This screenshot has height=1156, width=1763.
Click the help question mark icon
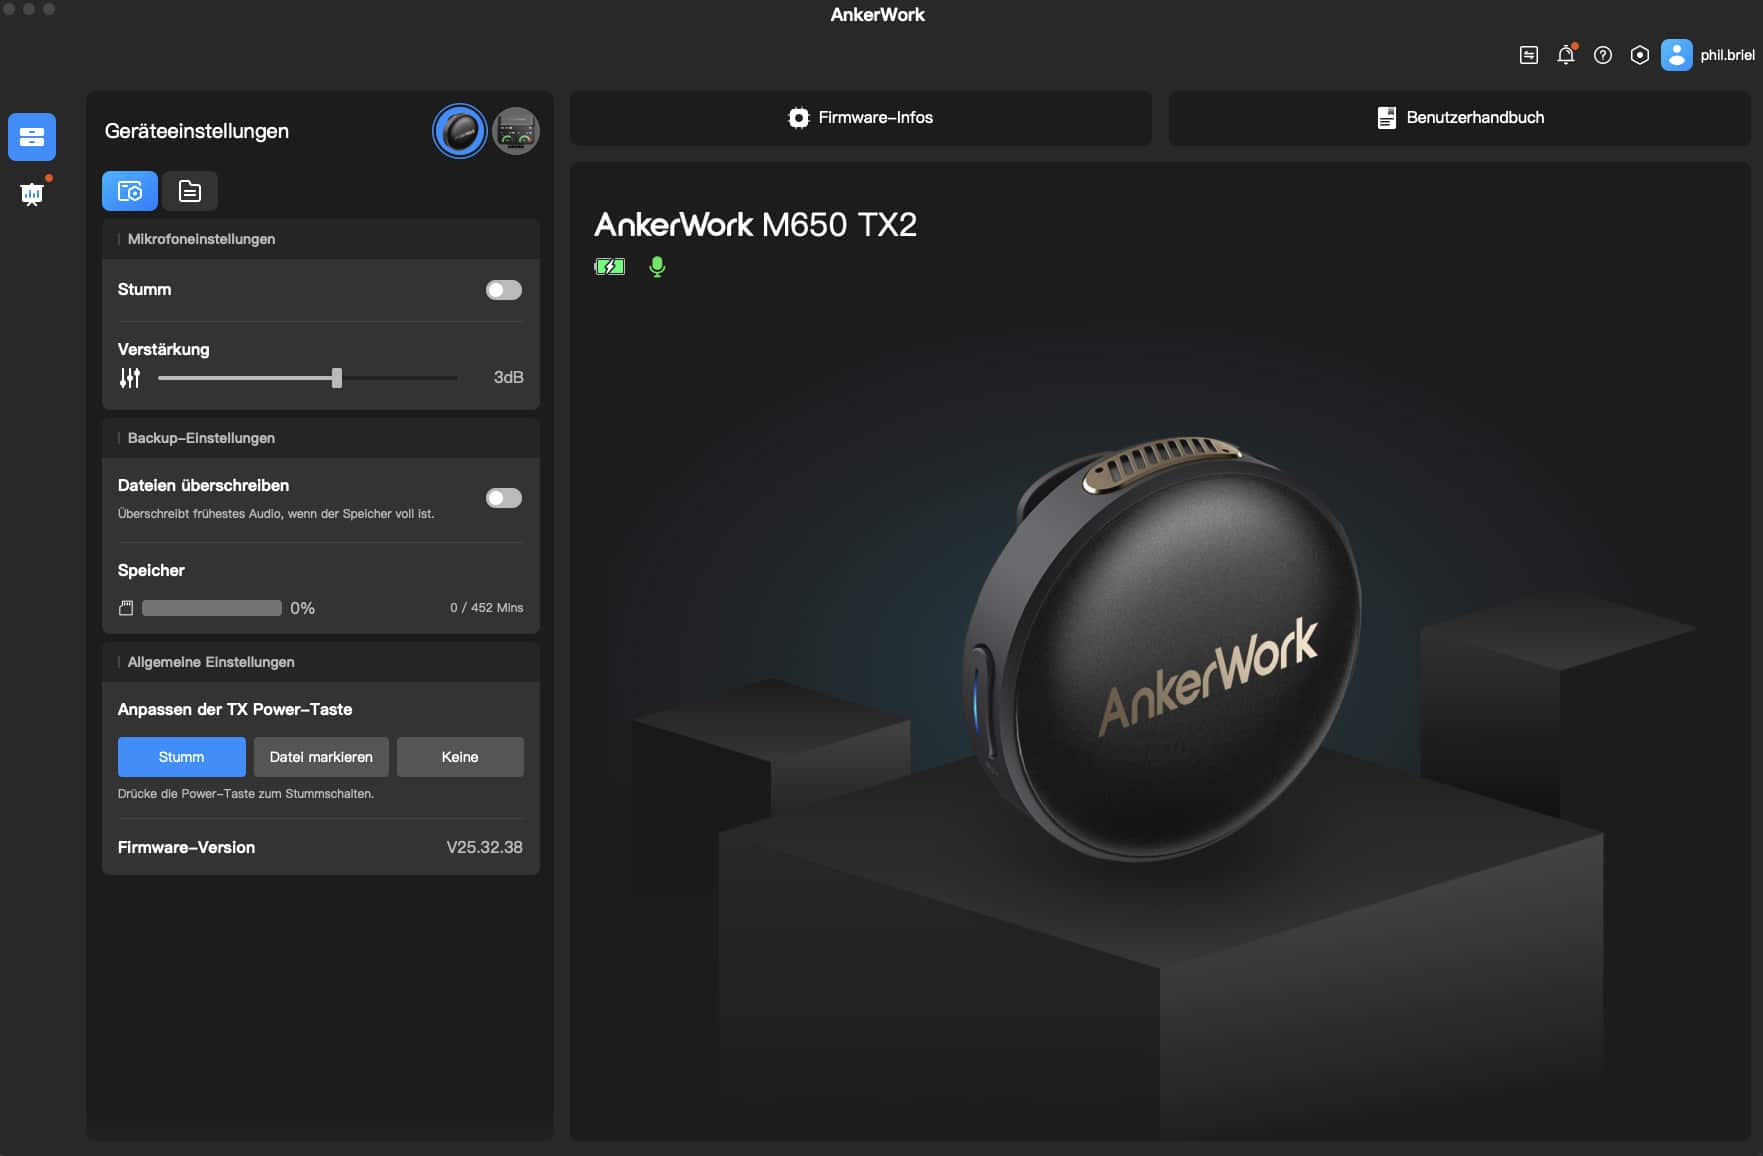(x=1602, y=56)
